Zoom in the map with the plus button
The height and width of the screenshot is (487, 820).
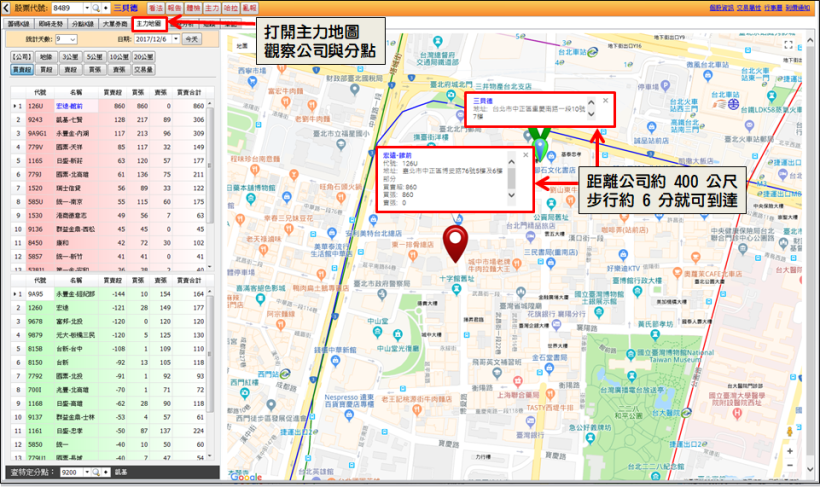click(x=790, y=451)
